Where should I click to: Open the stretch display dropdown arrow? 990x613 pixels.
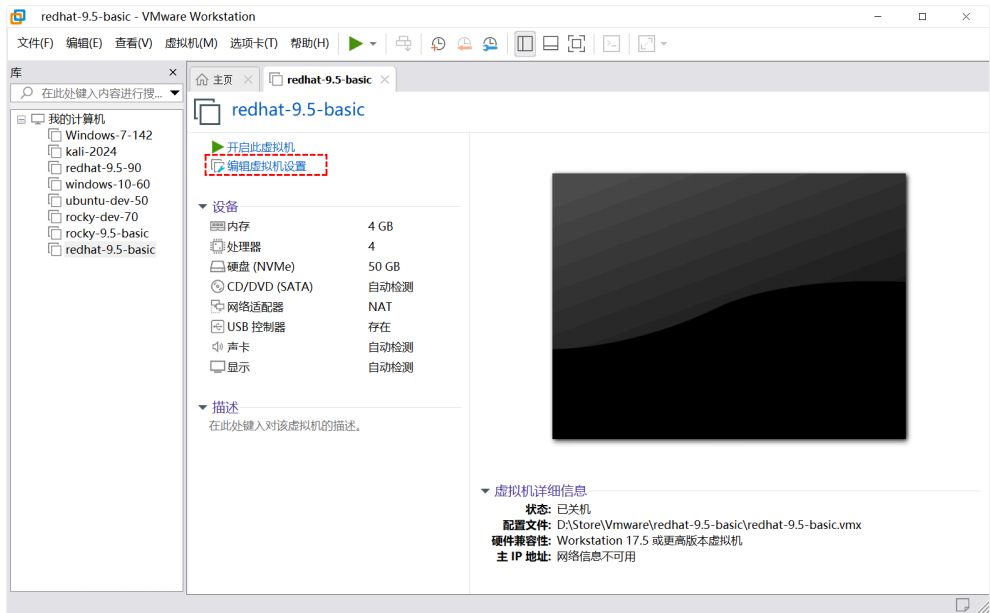click(664, 44)
